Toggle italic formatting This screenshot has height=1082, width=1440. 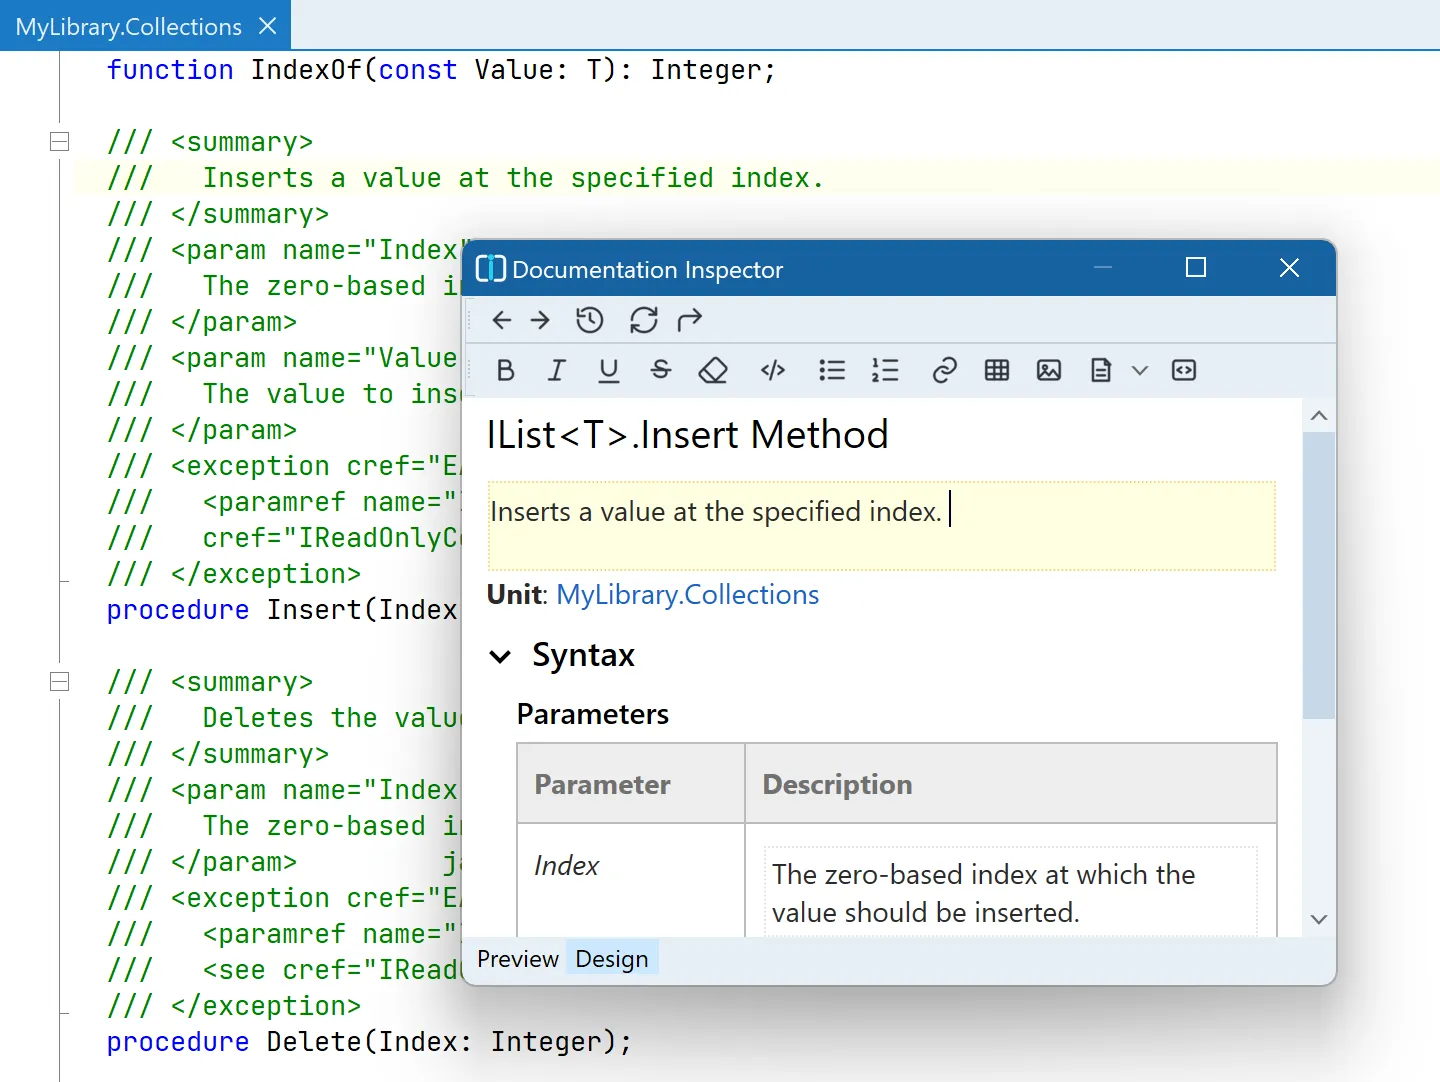[x=556, y=370]
